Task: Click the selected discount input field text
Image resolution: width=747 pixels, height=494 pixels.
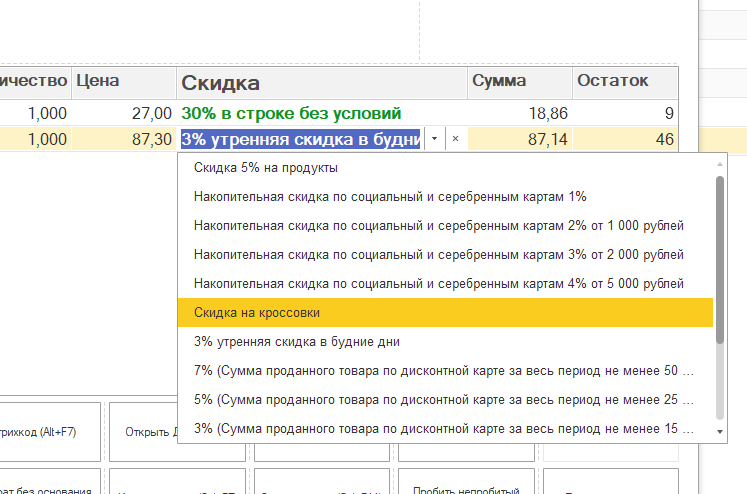Action: [300, 139]
